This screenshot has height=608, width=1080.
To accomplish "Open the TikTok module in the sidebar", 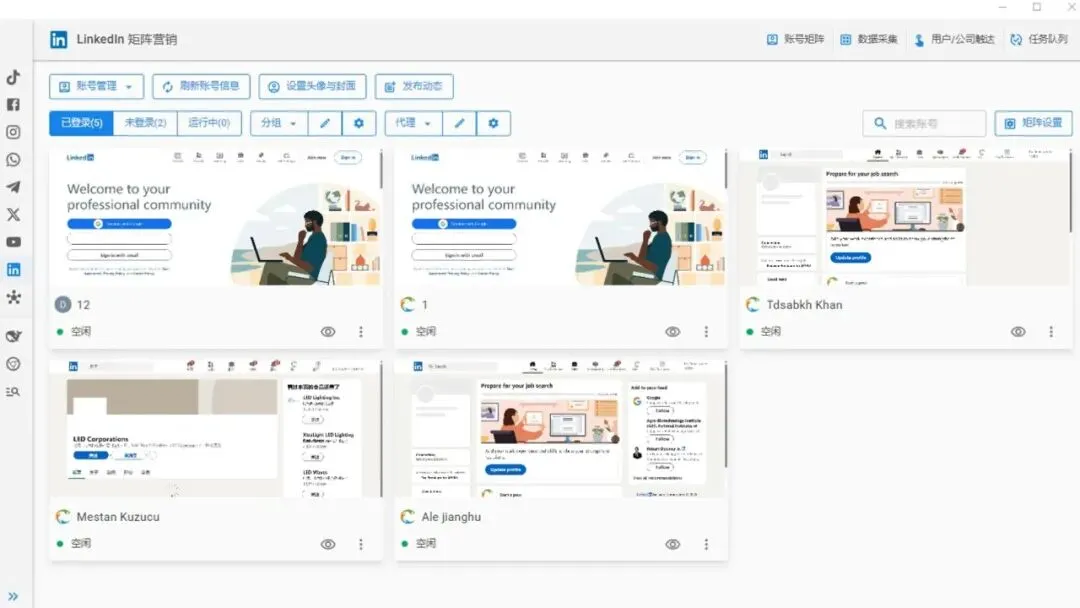I will coord(13,77).
